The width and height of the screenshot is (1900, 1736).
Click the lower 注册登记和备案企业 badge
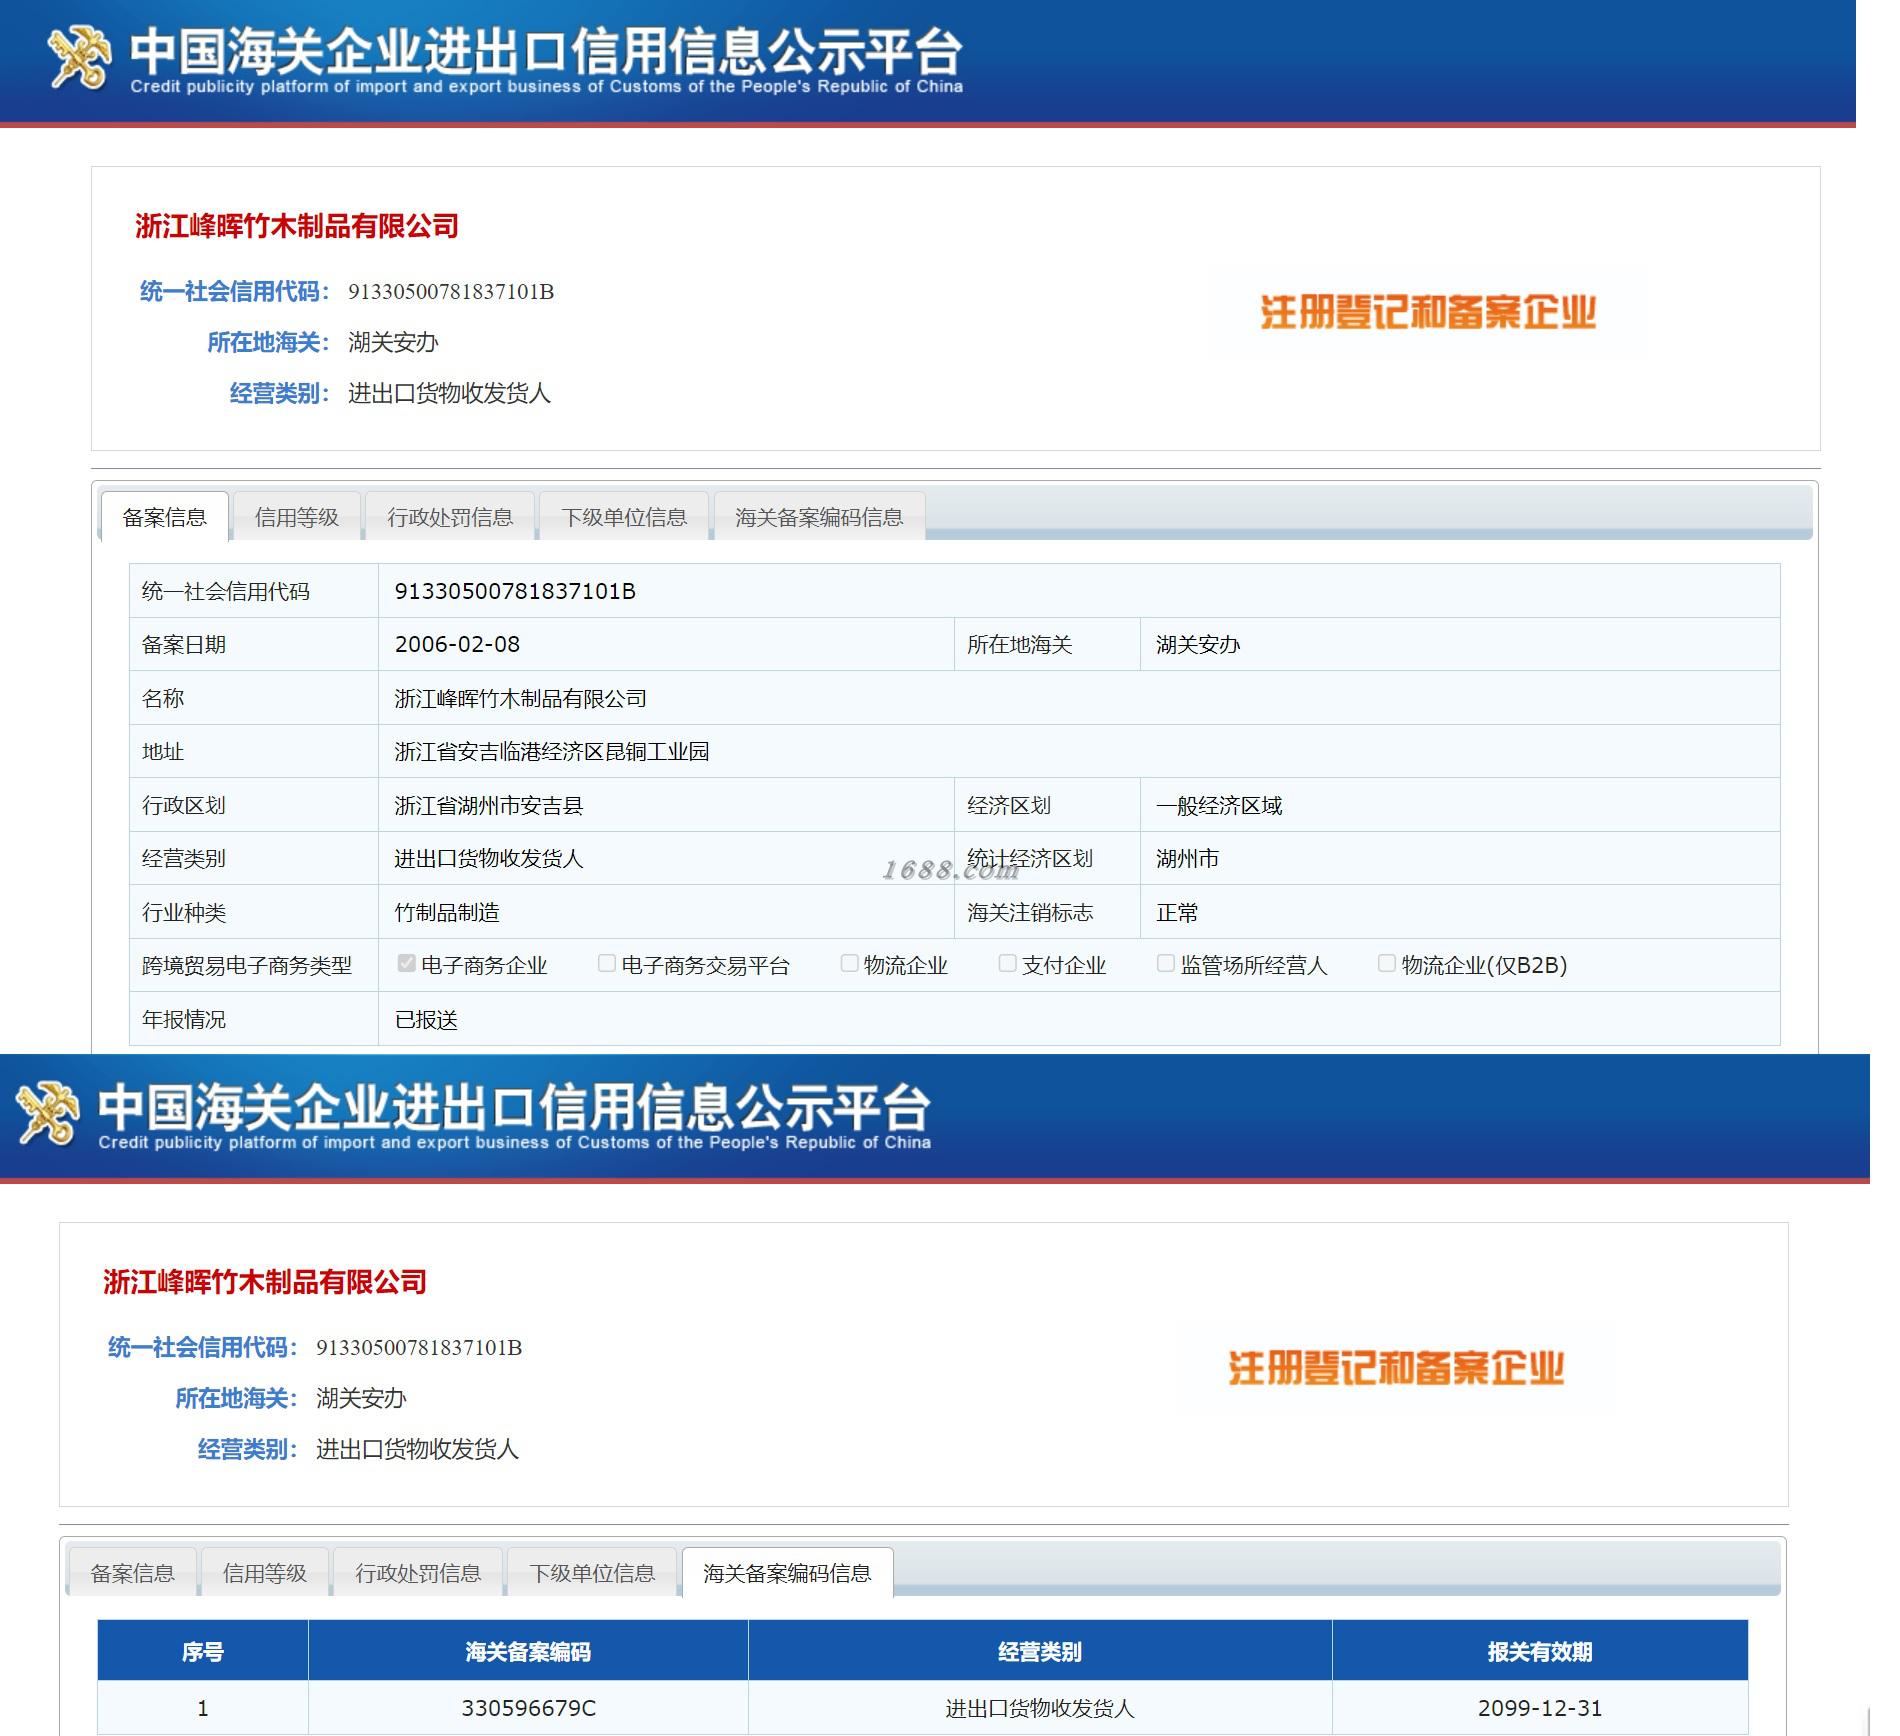point(1396,1369)
